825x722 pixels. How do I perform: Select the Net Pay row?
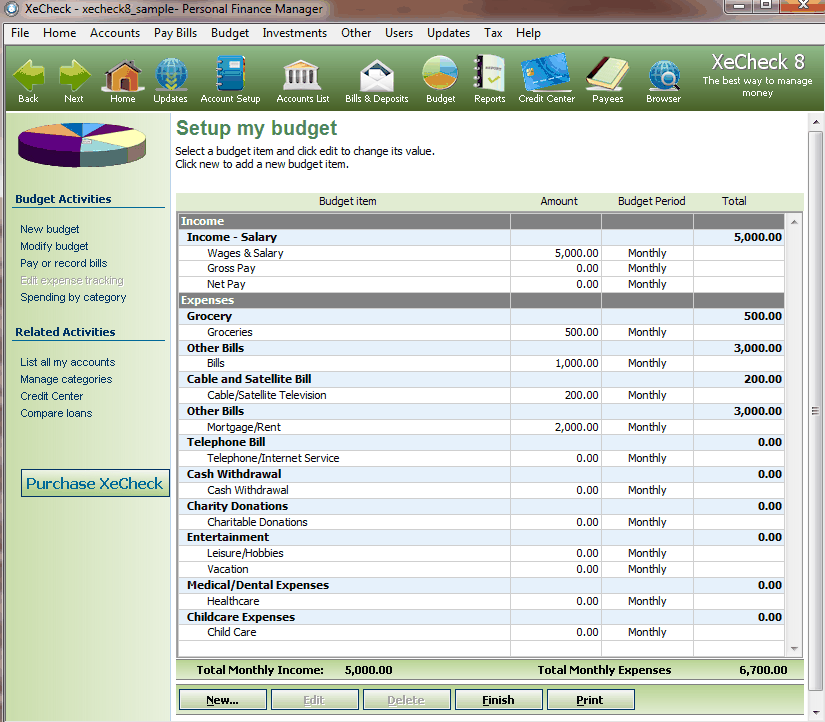tap(481, 284)
